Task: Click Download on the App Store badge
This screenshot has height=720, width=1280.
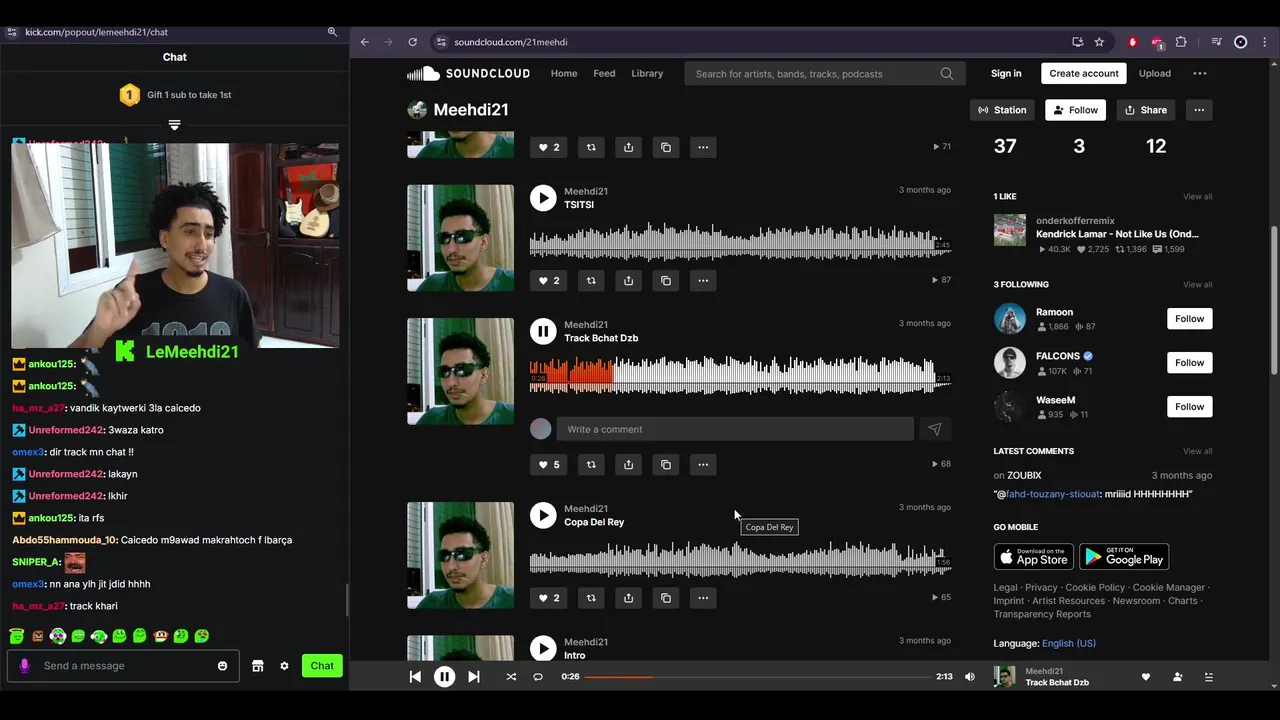Action: (1034, 557)
